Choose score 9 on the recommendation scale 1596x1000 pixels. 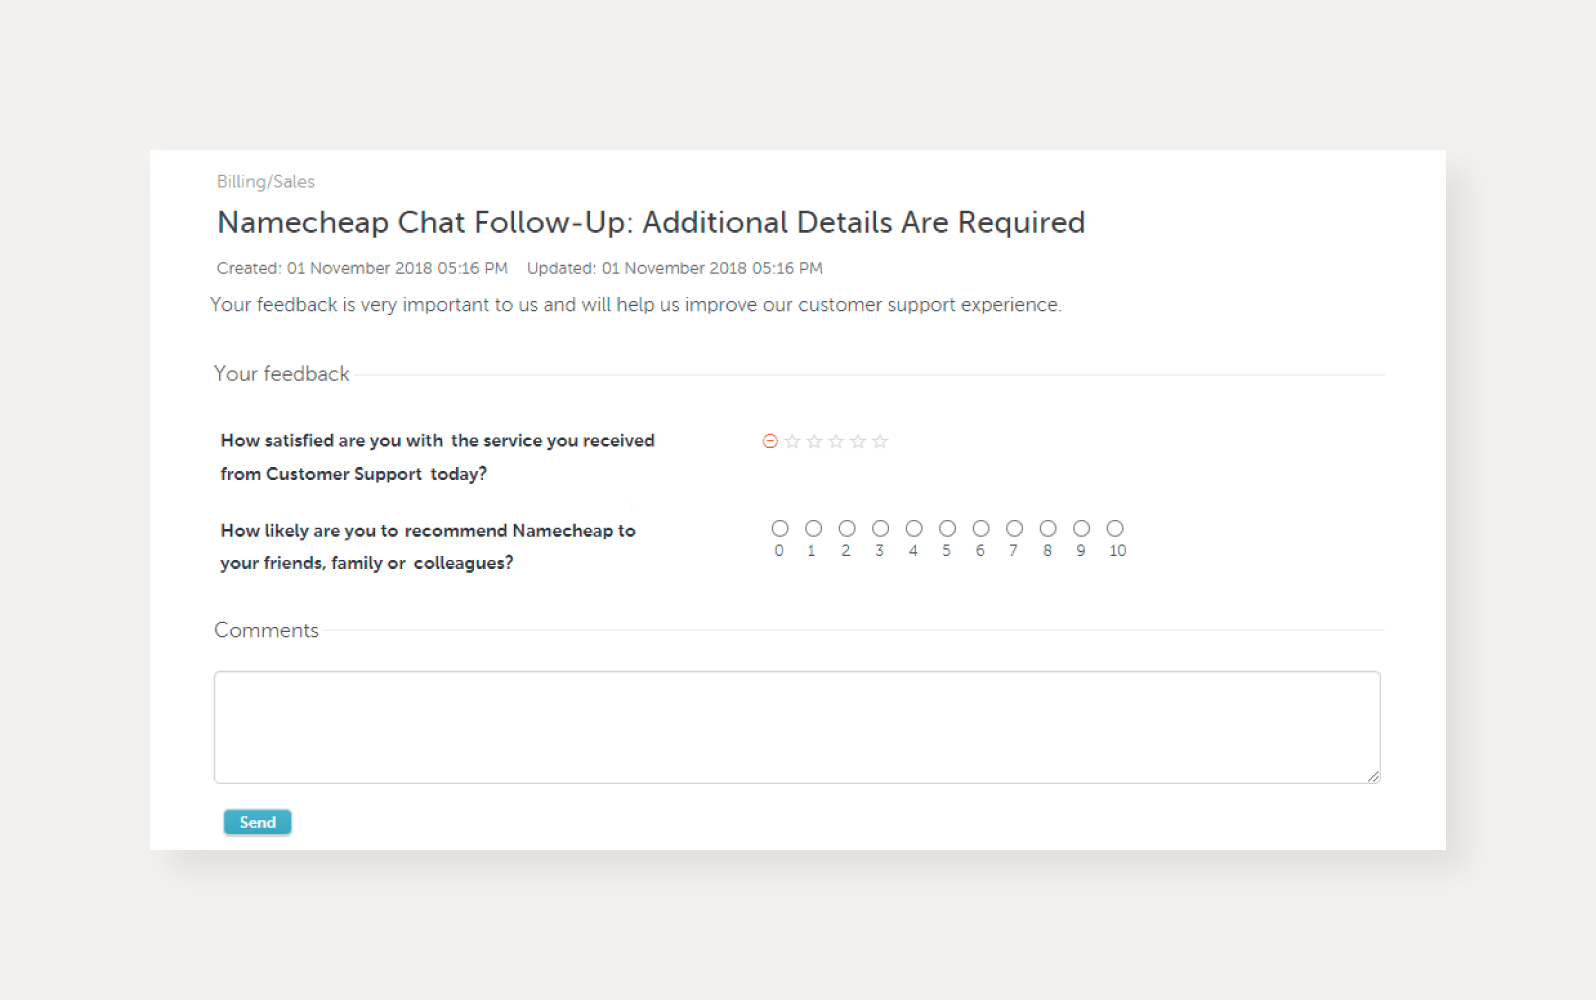pyautogui.click(x=1080, y=528)
